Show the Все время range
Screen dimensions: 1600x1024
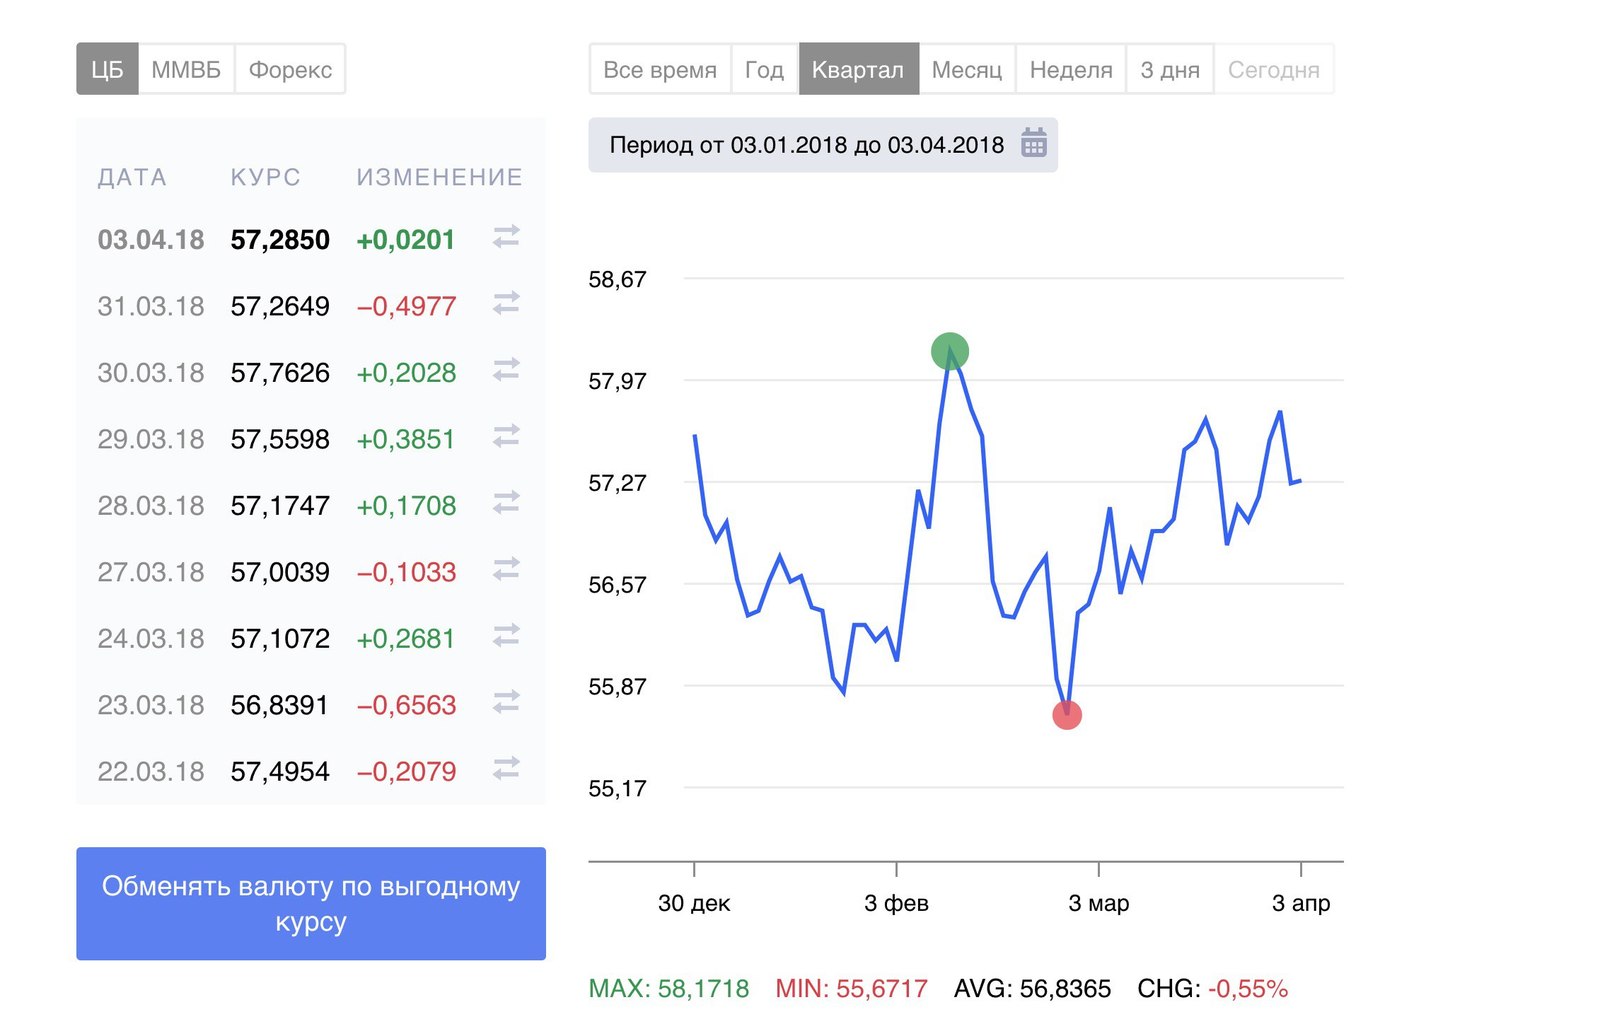[660, 69]
